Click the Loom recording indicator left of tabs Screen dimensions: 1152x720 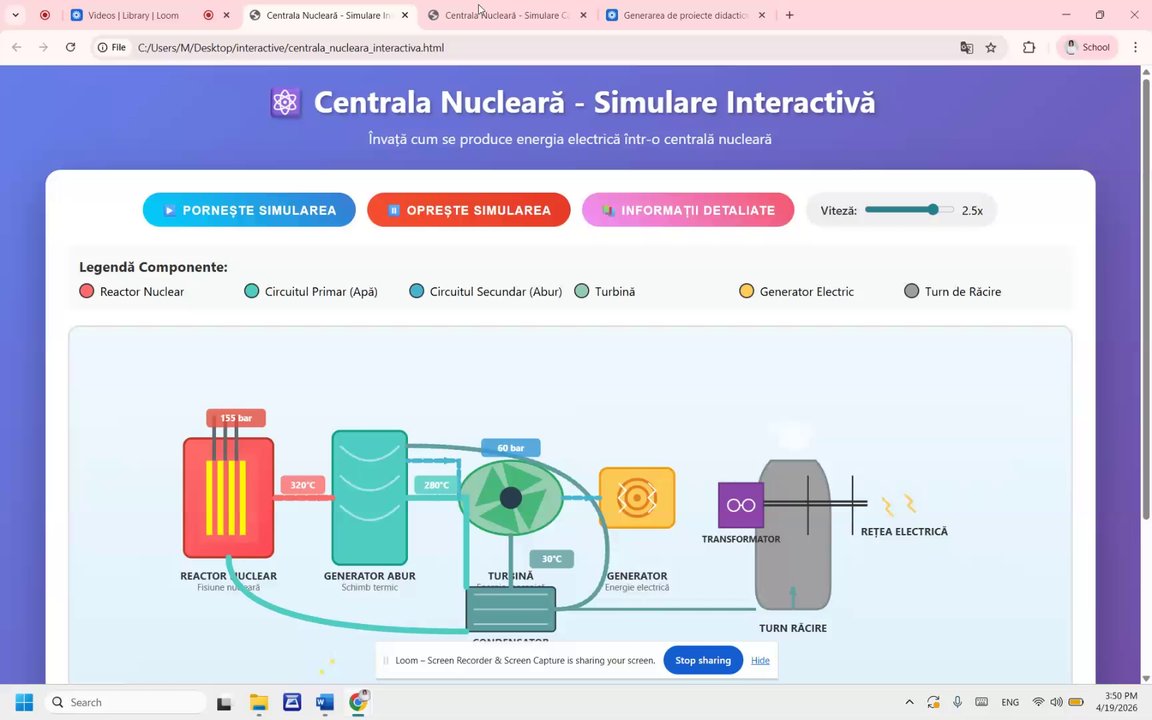click(x=45, y=15)
